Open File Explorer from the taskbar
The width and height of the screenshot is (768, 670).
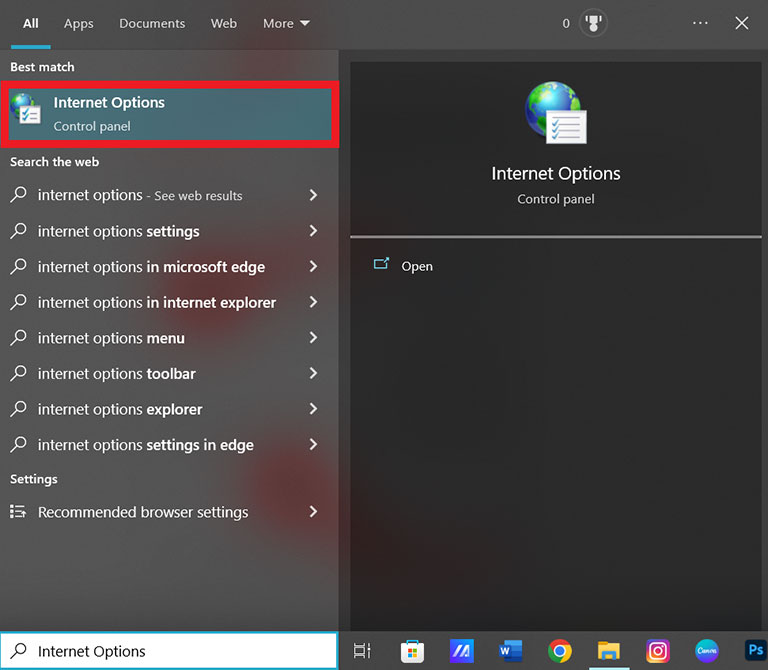tap(609, 651)
